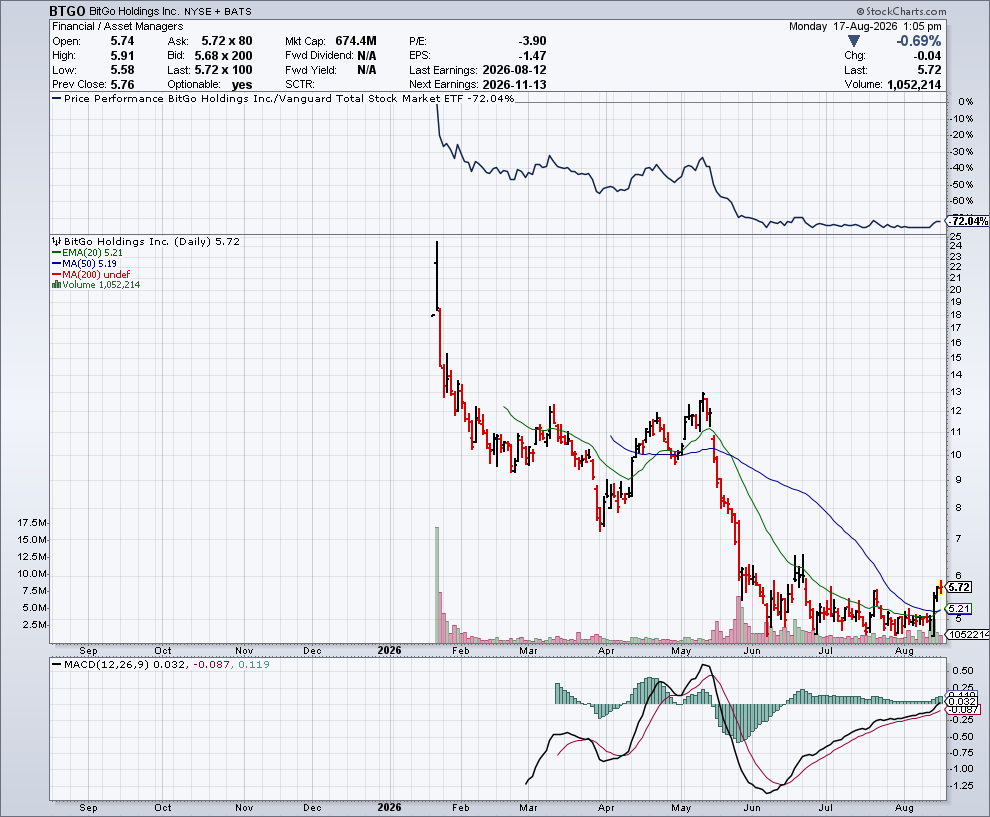The height and width of the screenshot is (817, 990).
Task: Click the Volume 1,052,214 legend label
Action: (101, 285)
